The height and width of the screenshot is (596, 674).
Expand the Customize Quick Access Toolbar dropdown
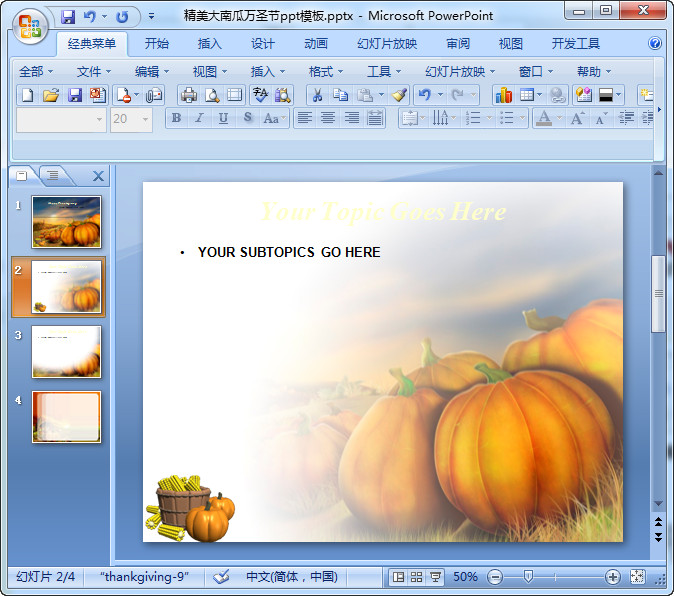coord(151,17)
